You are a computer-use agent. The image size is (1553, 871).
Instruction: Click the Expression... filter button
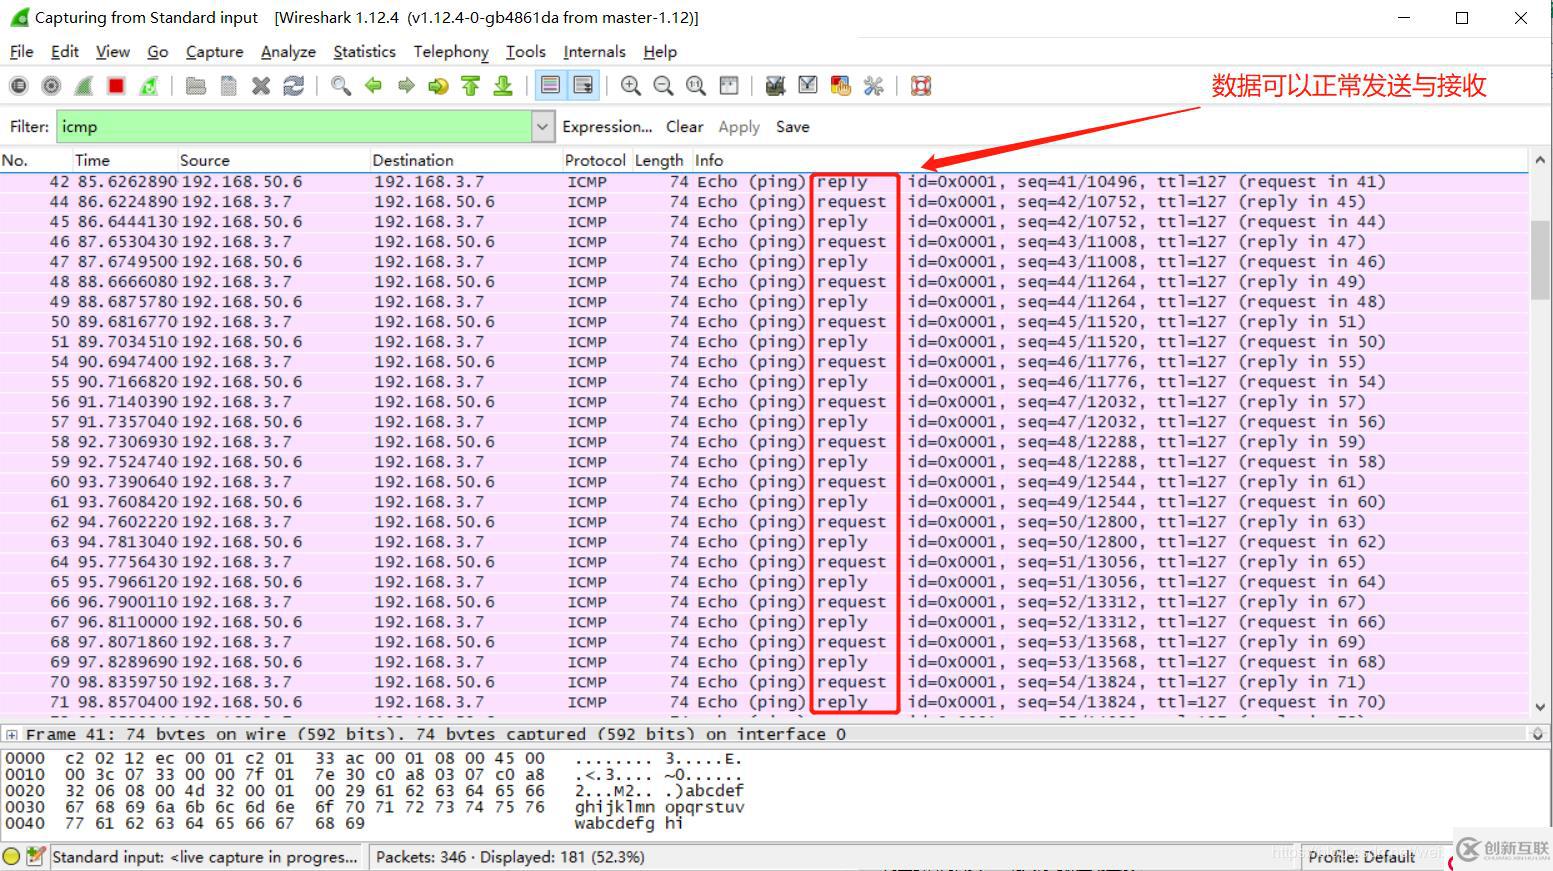pos(607,127)
